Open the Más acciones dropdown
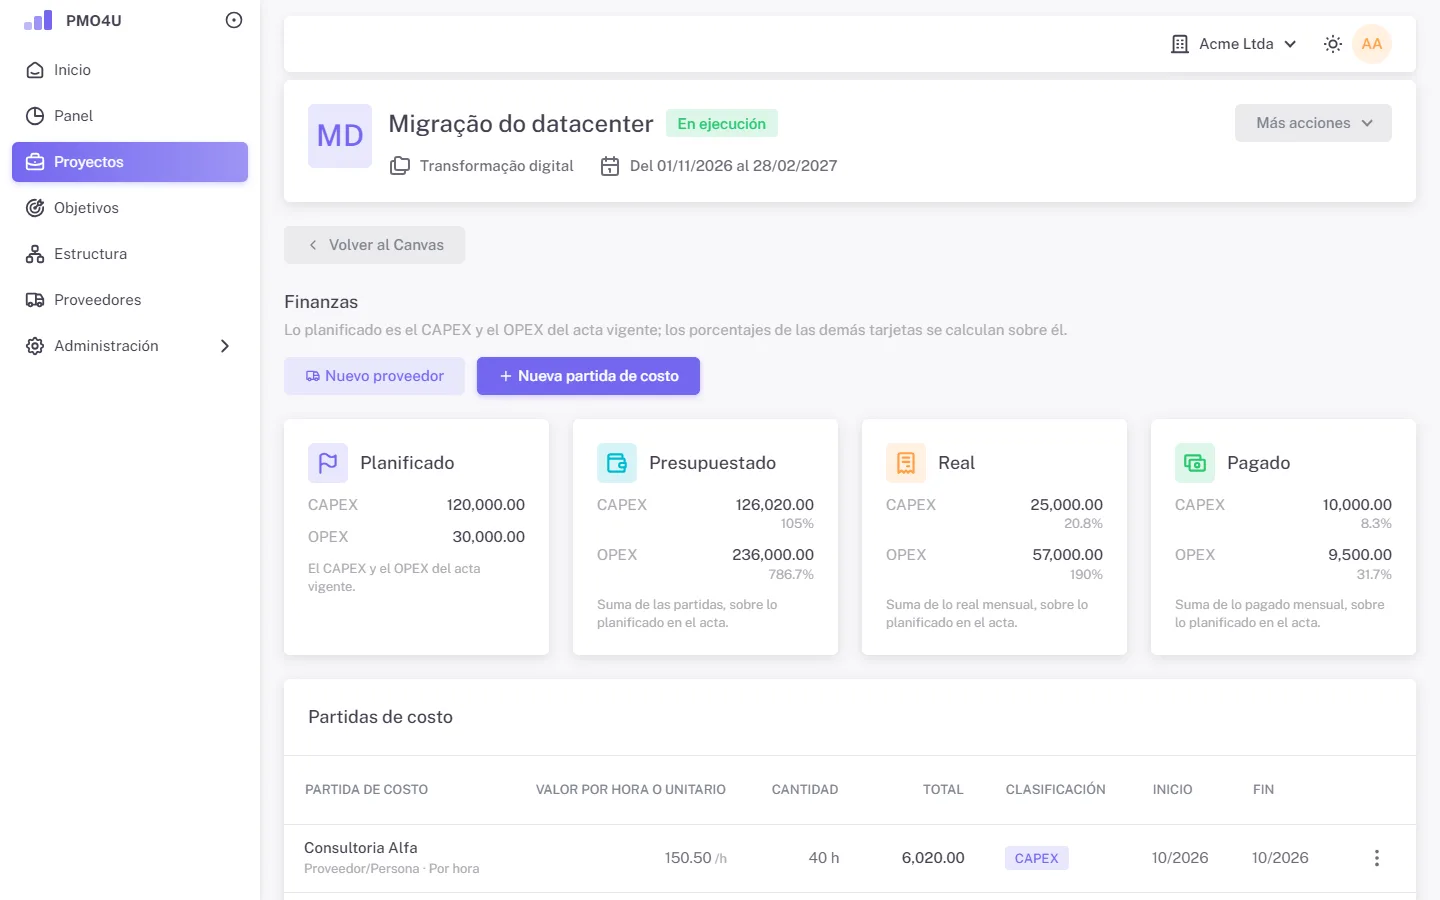This screenshot has height=900, width=1440. (1313, 123)
